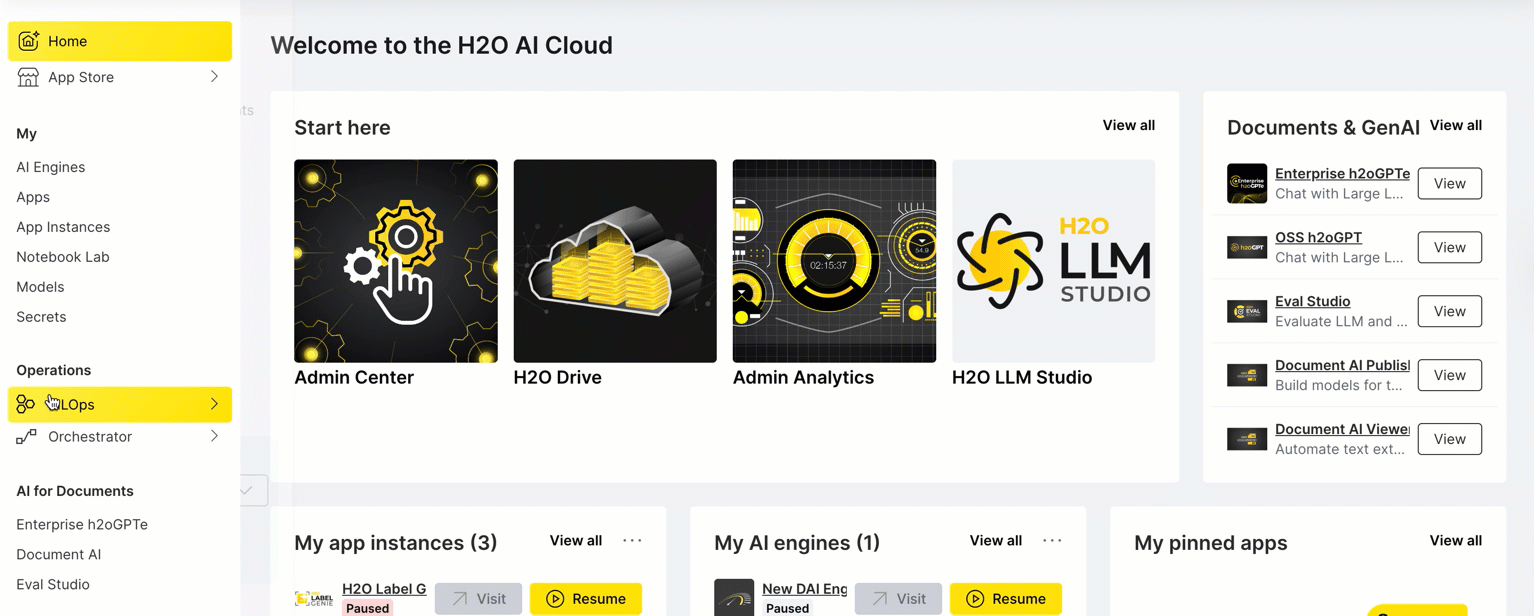Open the Document AI Publisher title link
This screenshot has width=1534, height=616.
(1342, 365)
